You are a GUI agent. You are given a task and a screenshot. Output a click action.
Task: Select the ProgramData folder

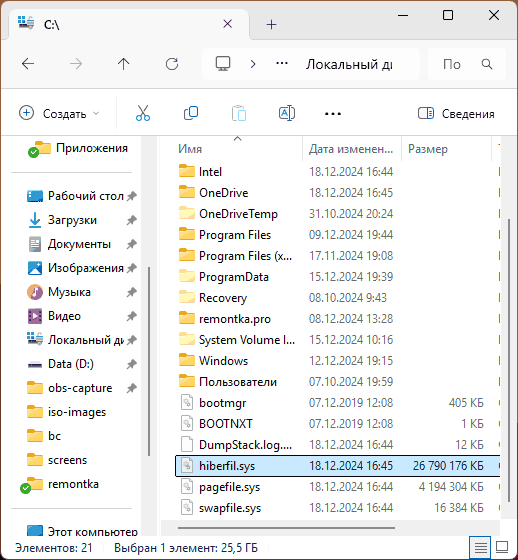tap(224, 277)
